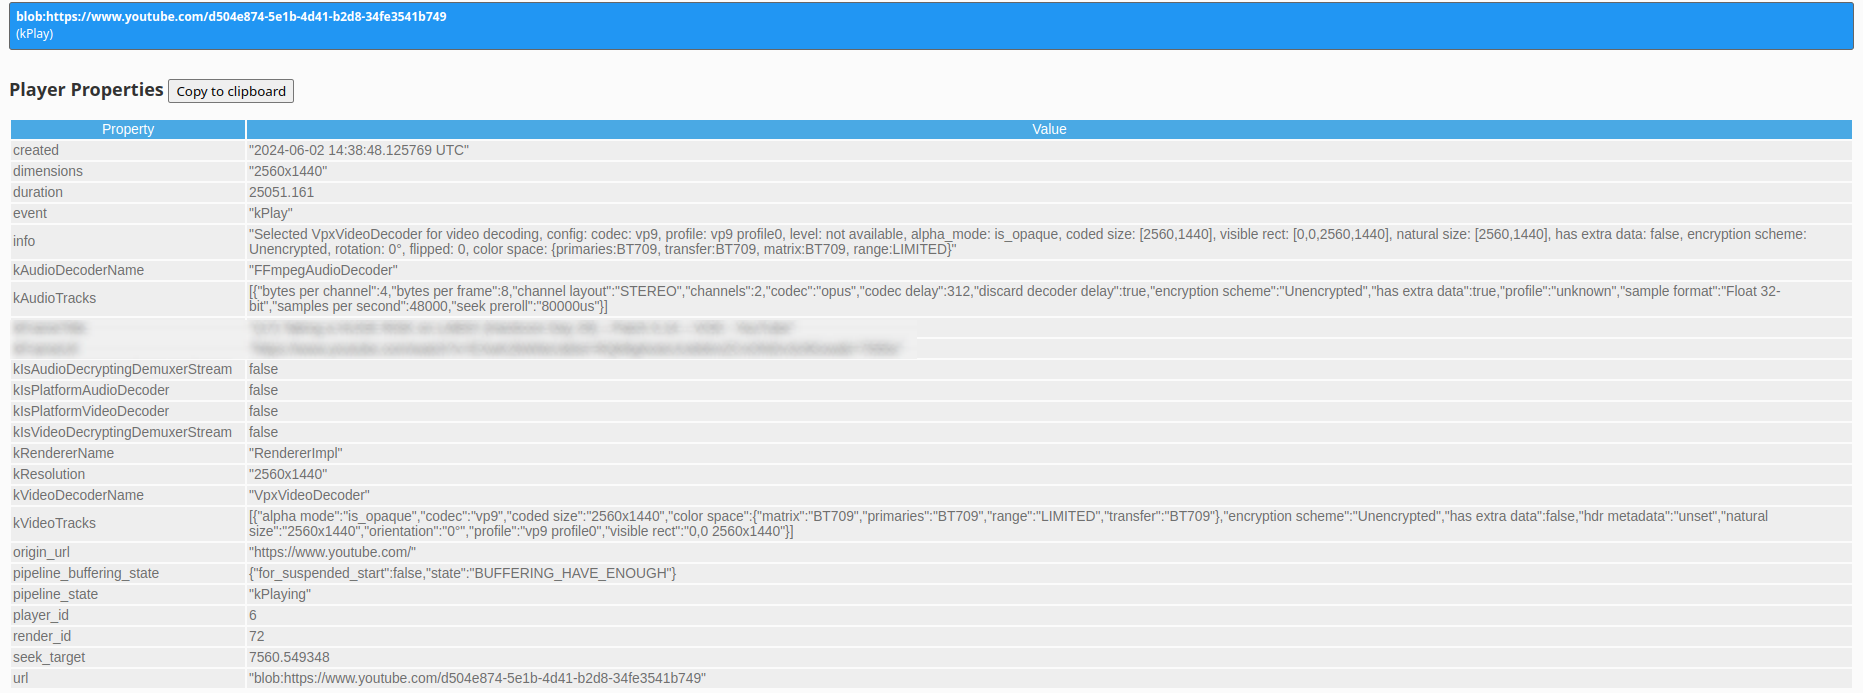
Task: Click the render_id value 72
Action: pos(257,636)
